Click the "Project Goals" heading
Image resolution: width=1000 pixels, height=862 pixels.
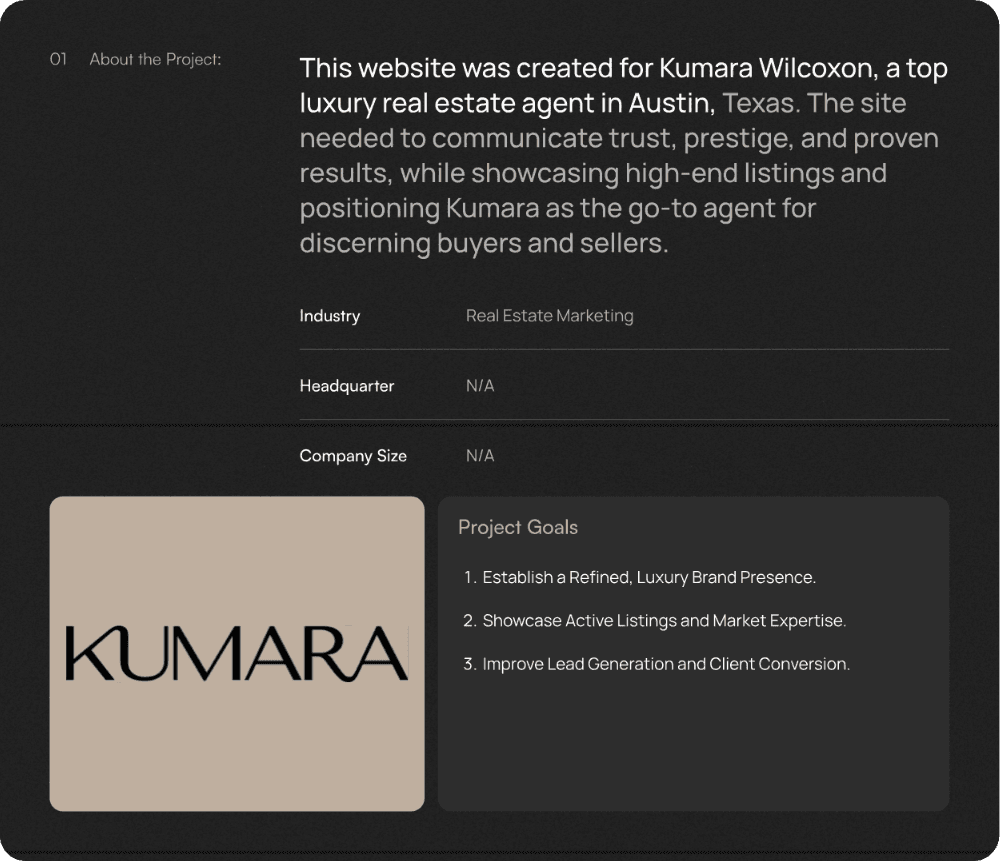(x=518, y=527)
